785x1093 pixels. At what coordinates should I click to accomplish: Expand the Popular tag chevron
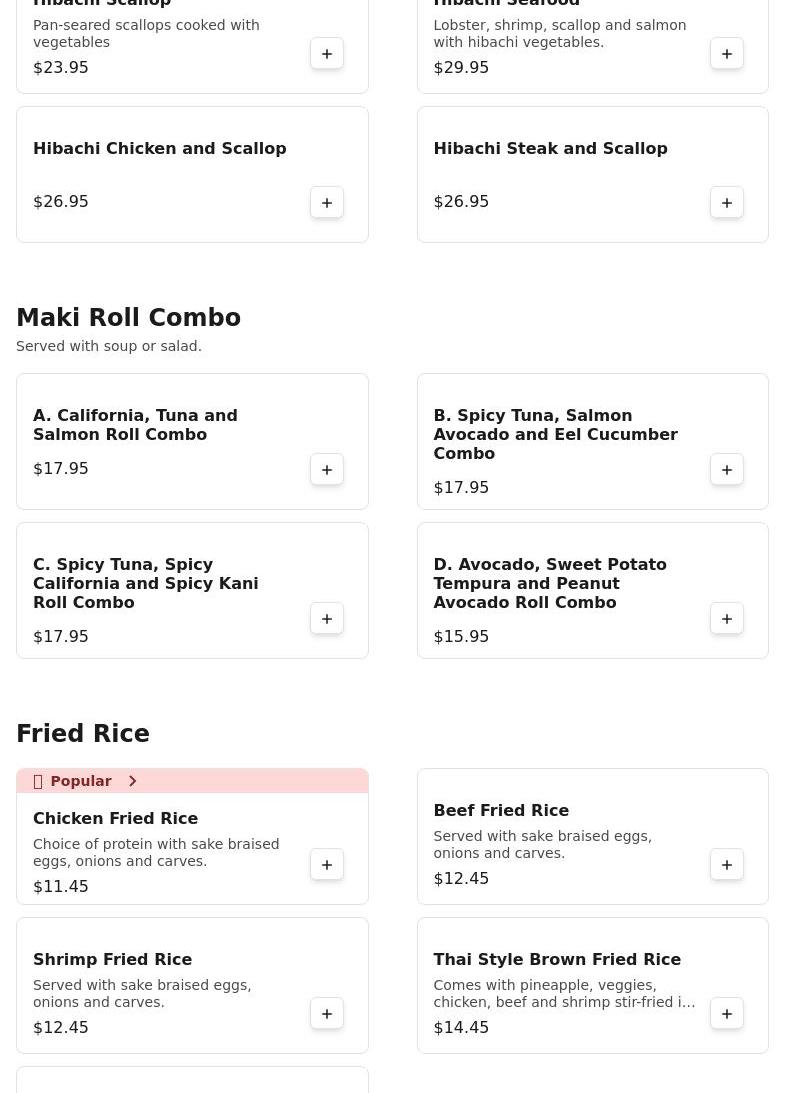point(132,781)
